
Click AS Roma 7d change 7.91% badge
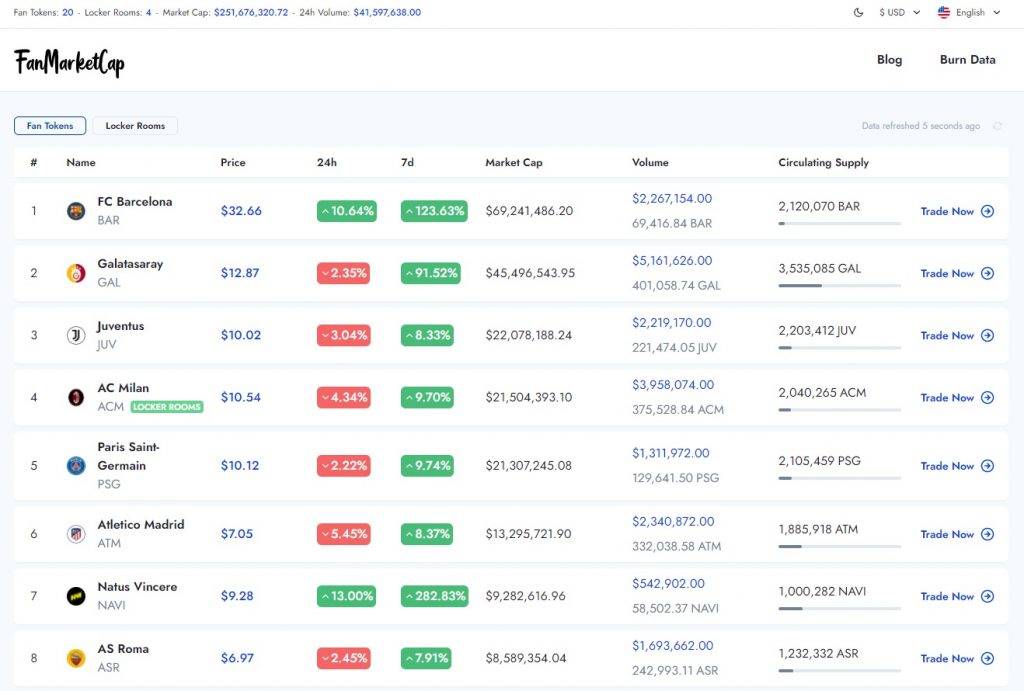tap(426, 658)
